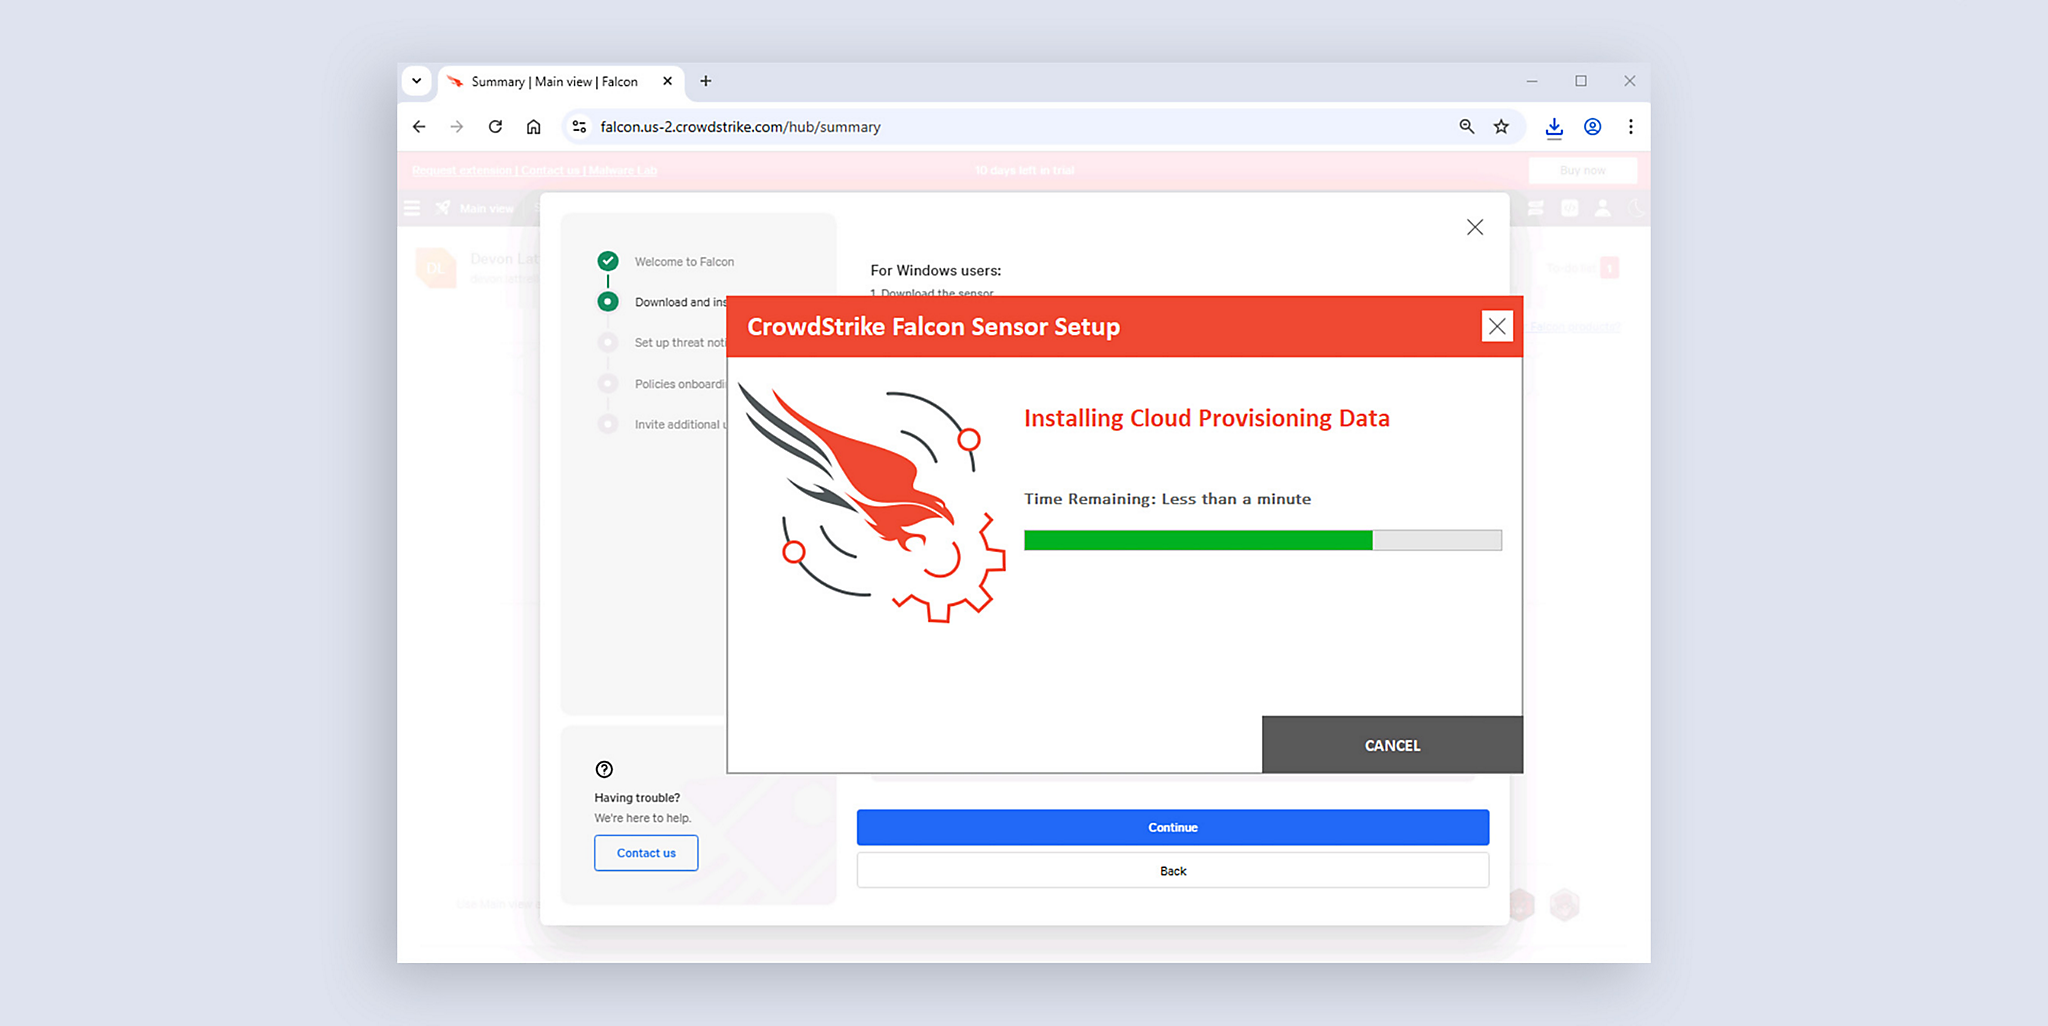The image size is (2048, 1026).
Task: Click the API code icon in the top bar
Action: click(1570, 208)
